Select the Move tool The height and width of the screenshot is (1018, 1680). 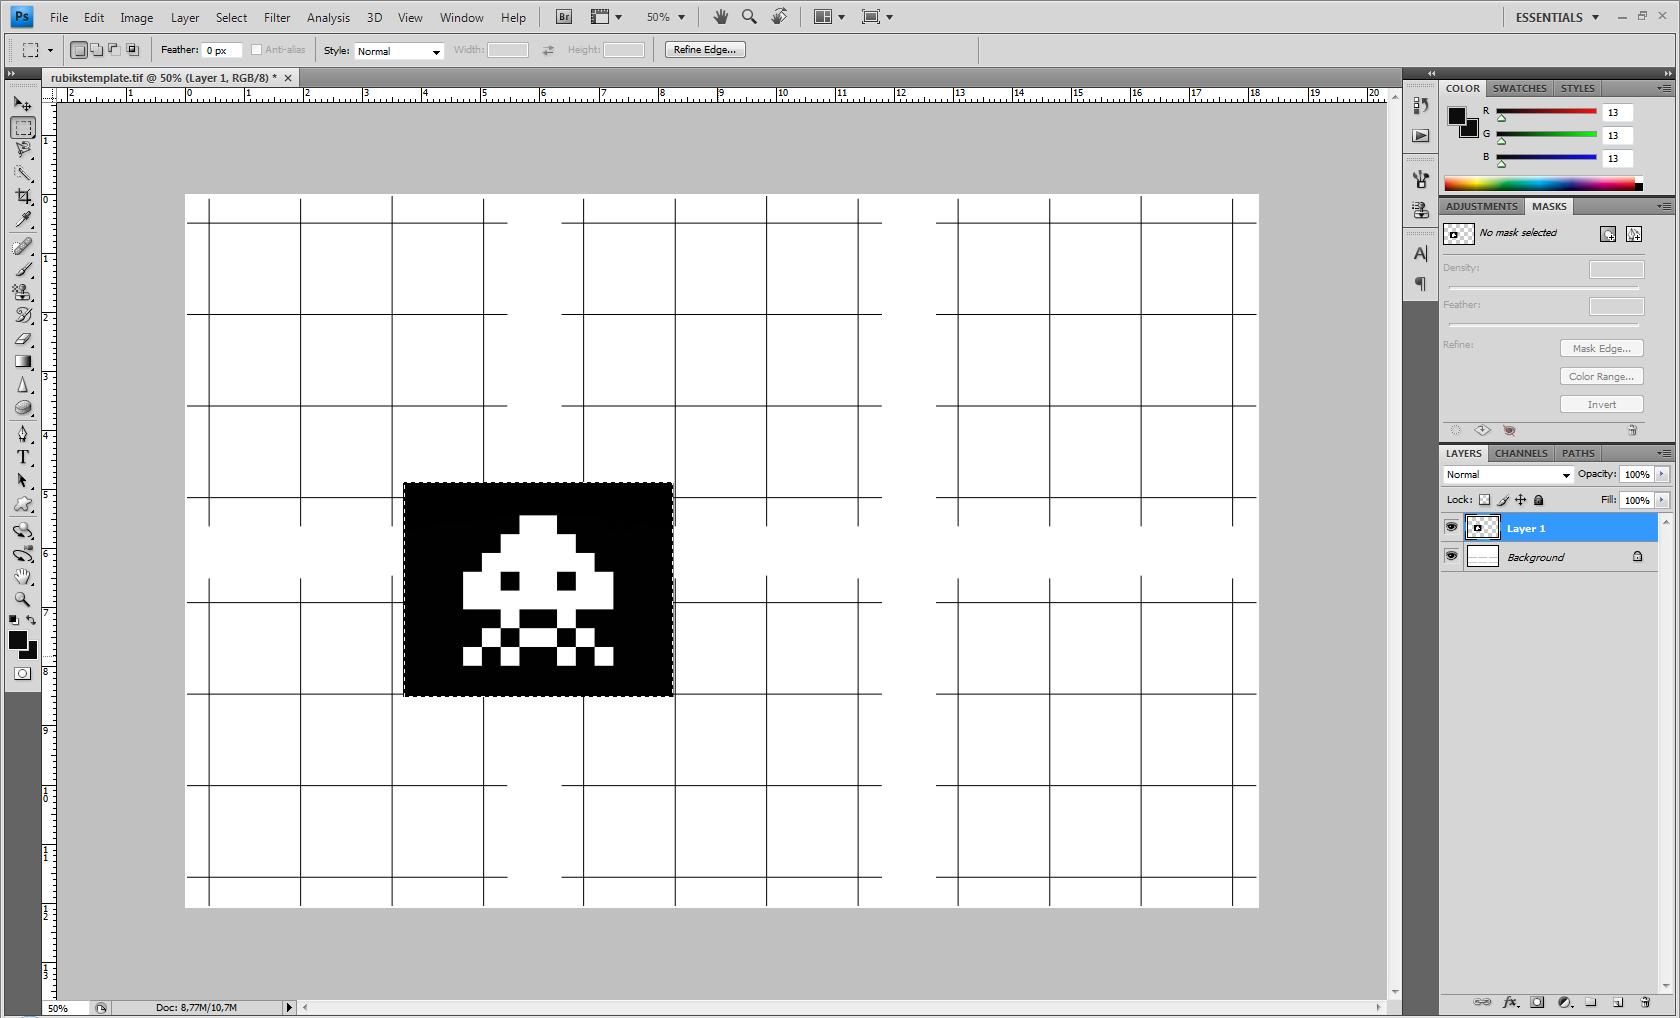pos(23,104)
